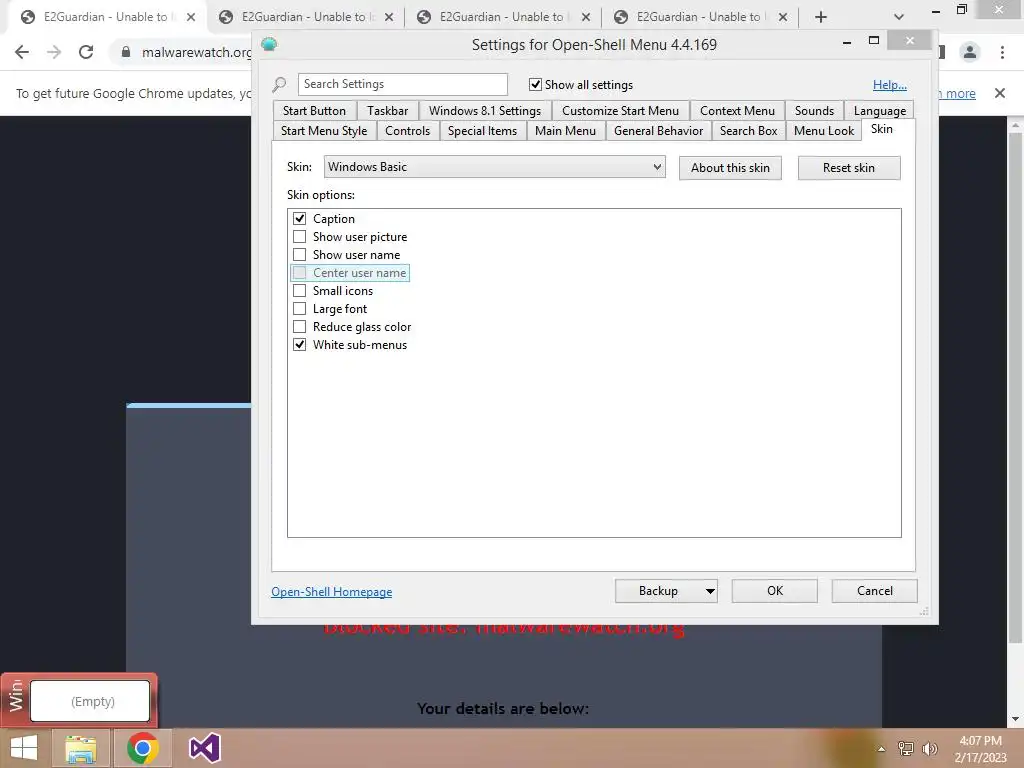Open Chrome tab search chevron
This screenshot has width=1024, height=768.
click(899, 17)
